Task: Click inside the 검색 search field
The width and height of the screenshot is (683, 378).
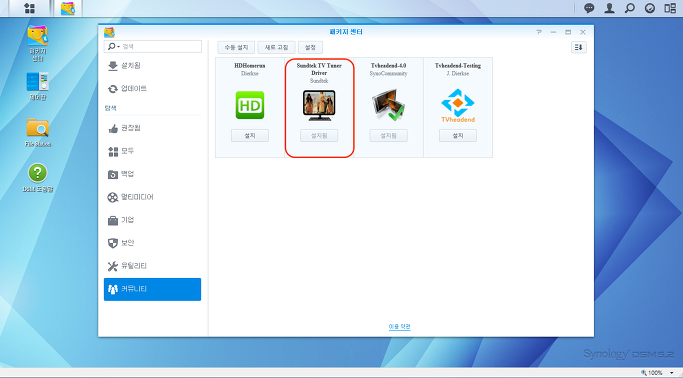Action: 153,46
